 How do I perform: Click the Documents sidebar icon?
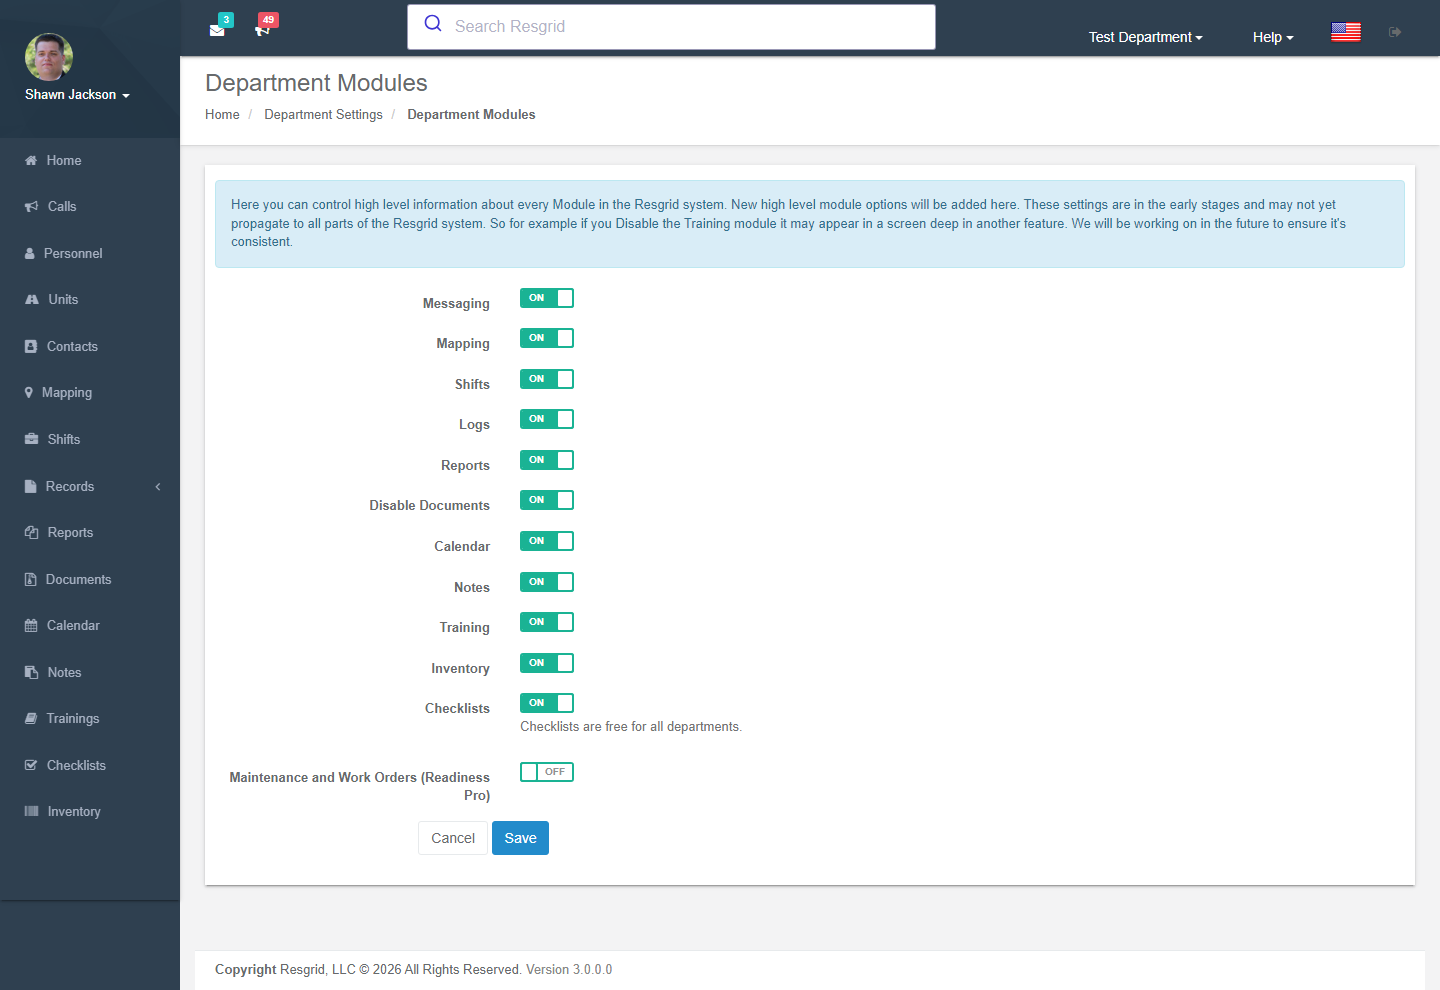(31, 580)
